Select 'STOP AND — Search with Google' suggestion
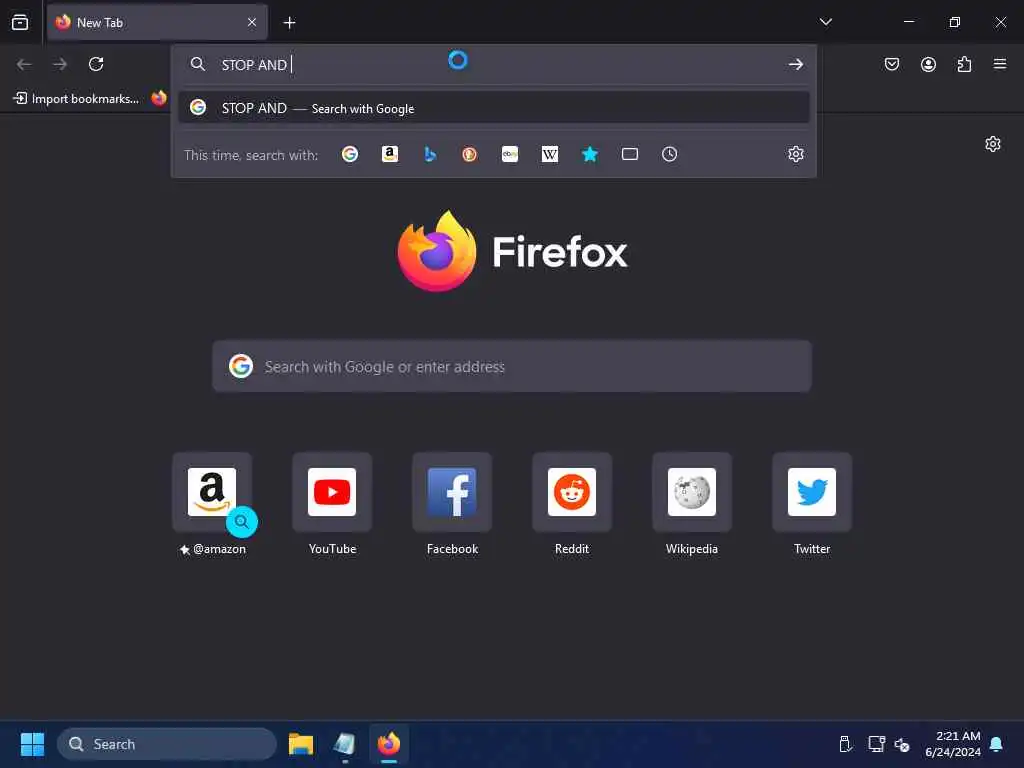The width and height of the screenshot is (1024, 768). click(x=494, y=108)
